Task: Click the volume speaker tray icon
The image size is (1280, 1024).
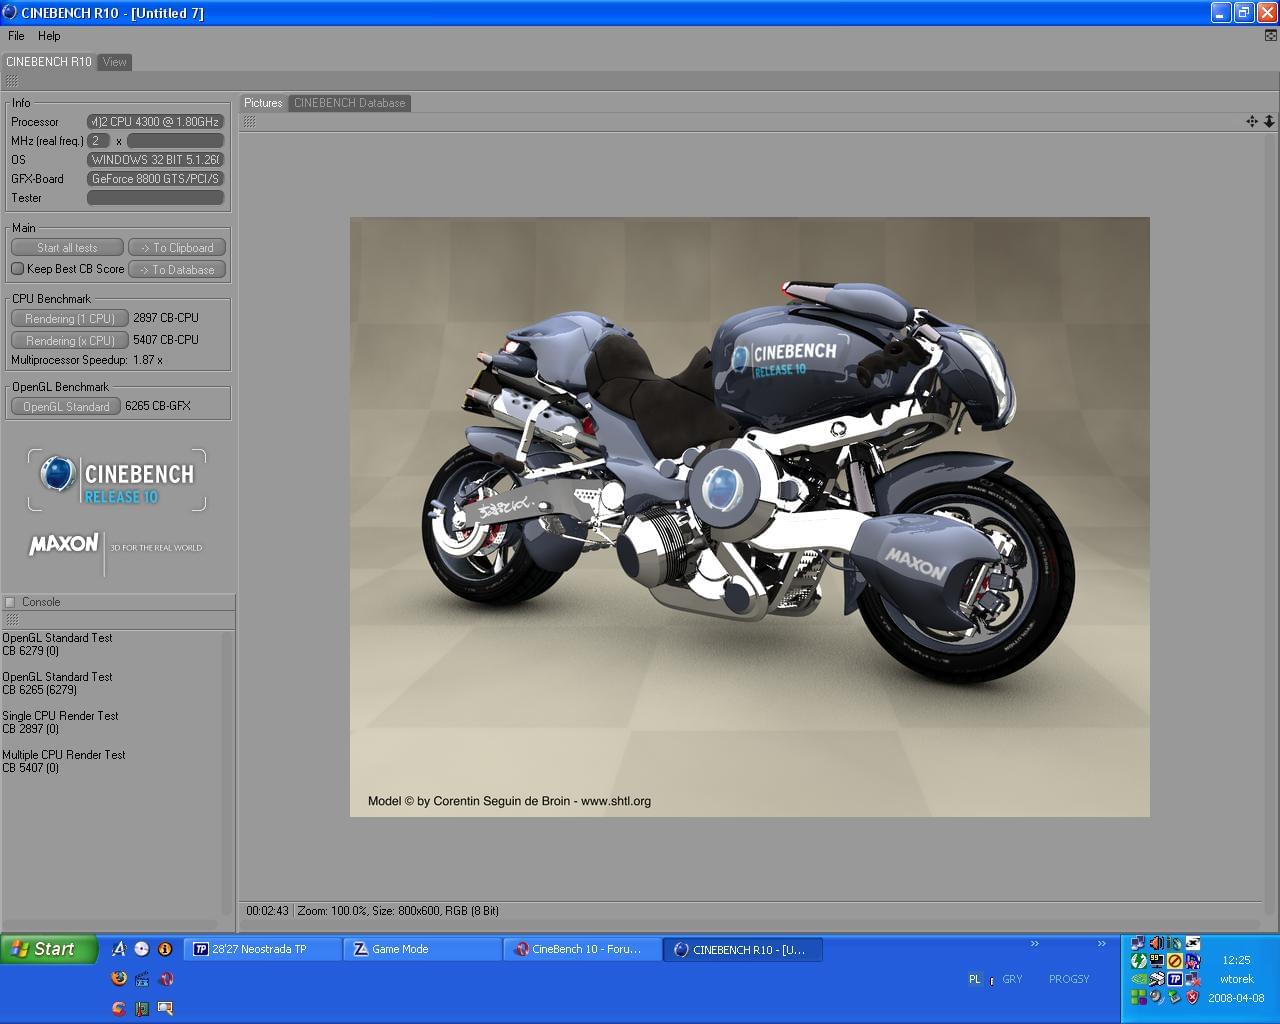Action: point(1157,943)
